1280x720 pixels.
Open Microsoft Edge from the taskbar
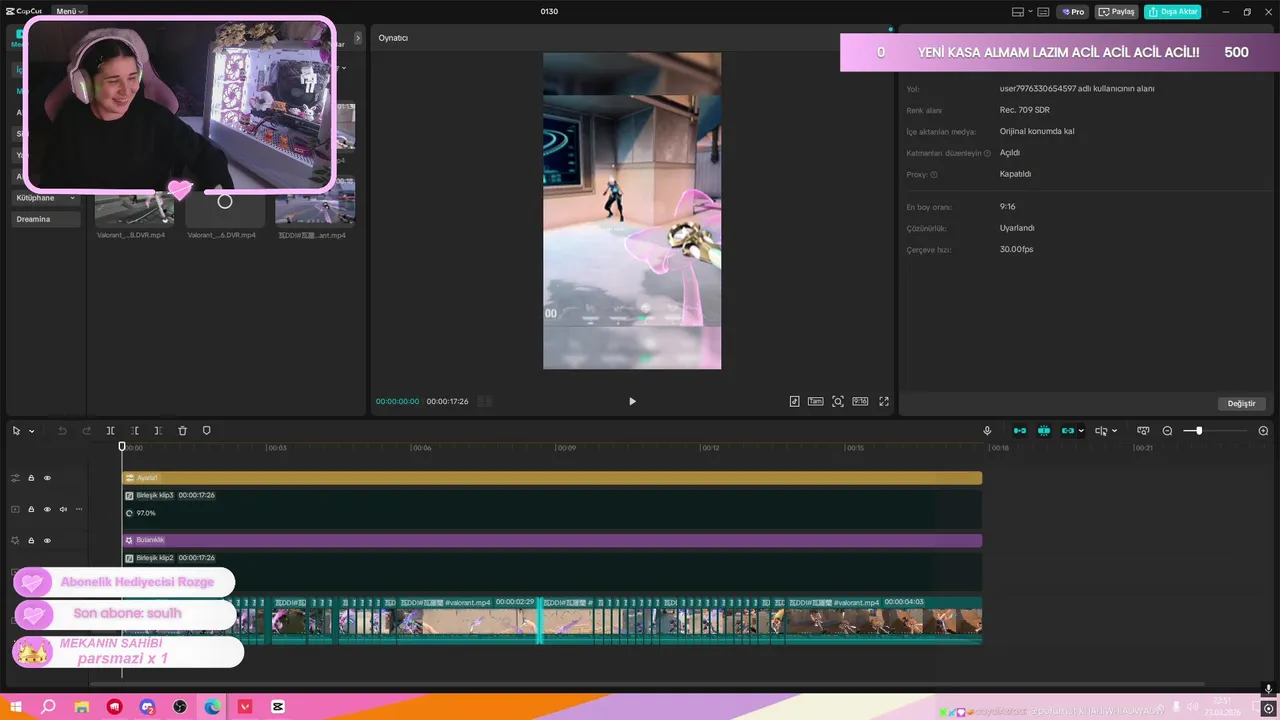pyautogui.click(x=212, y=707)
